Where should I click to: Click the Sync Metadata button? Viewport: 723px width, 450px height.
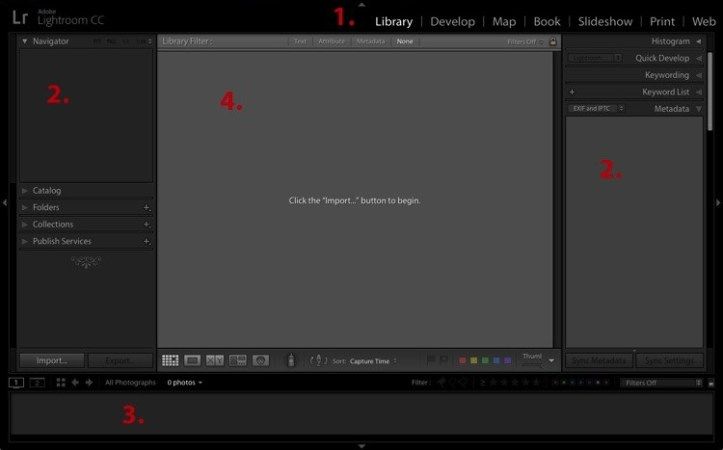(599, 361)
